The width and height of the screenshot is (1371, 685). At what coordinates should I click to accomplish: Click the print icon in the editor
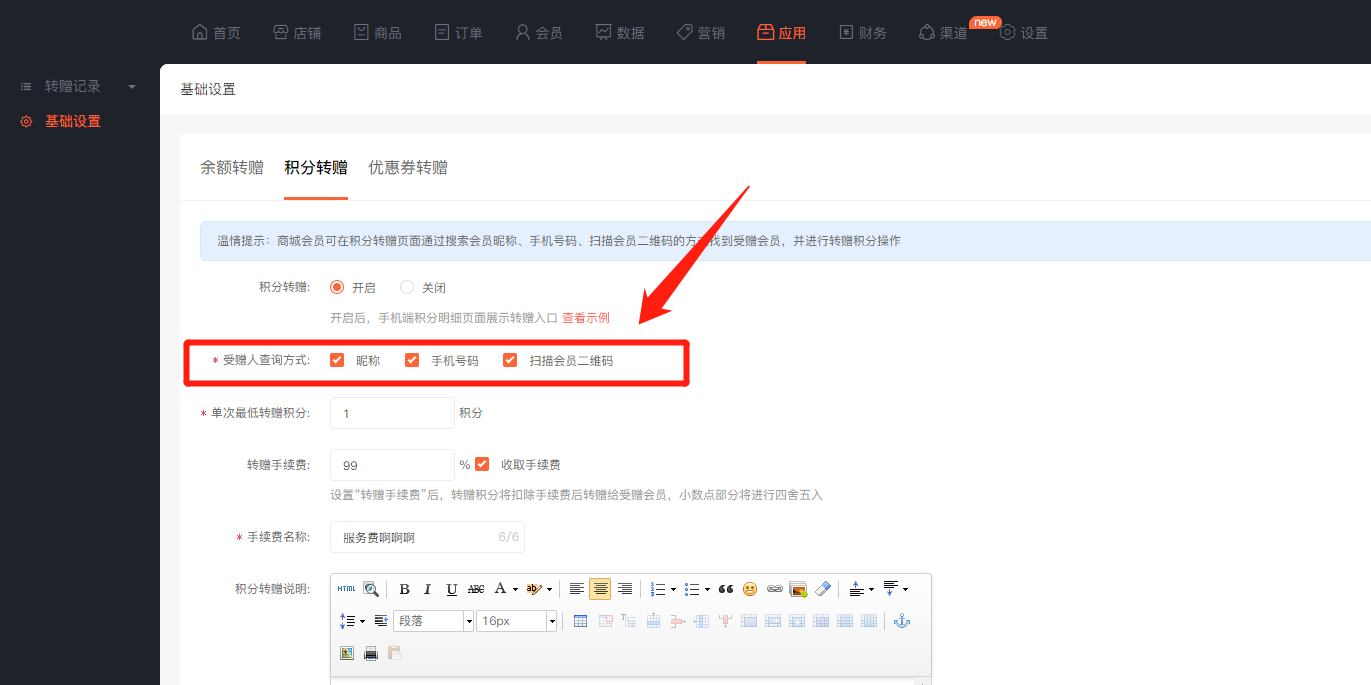click(371, 653)
